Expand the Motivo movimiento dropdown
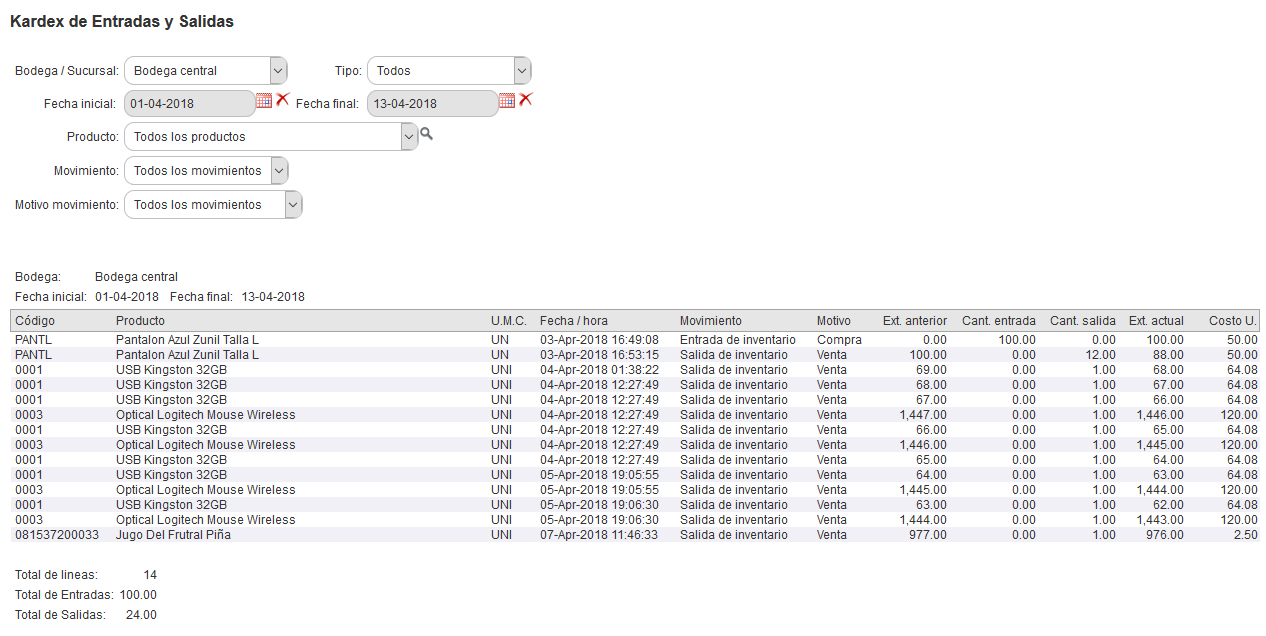The width and height of the screenshot is (1266, 636). pyautogui.click(x=292, y=205)
